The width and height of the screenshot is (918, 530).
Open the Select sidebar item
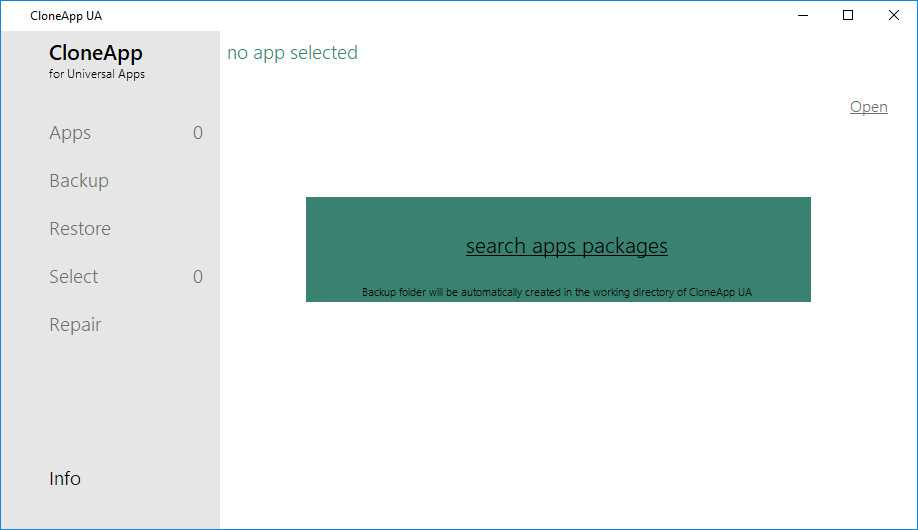click(74, 277)
